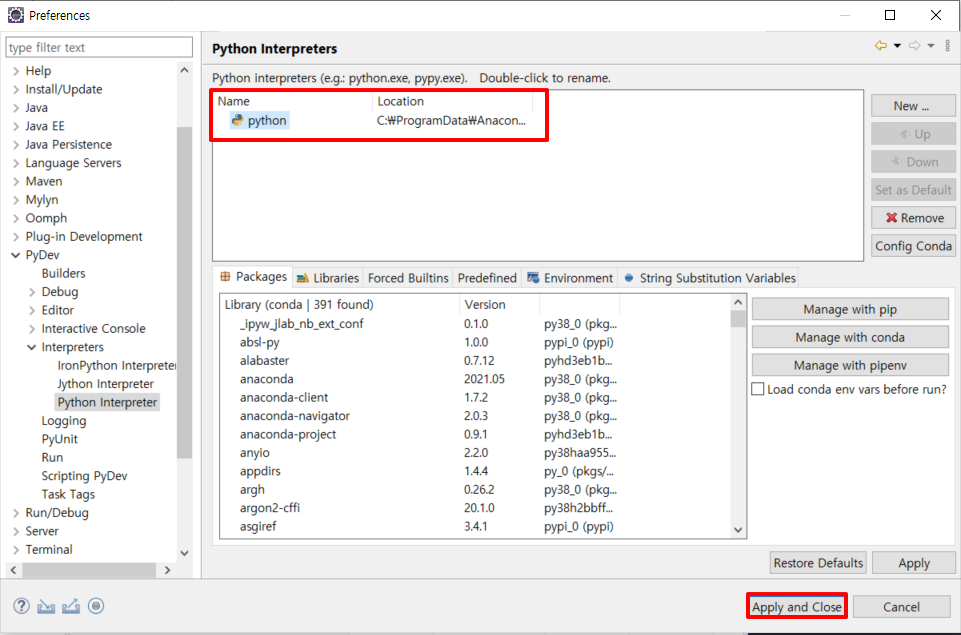Open the forward history dropdown arrow
Screen dimensions: 961x635
[931, 46]
